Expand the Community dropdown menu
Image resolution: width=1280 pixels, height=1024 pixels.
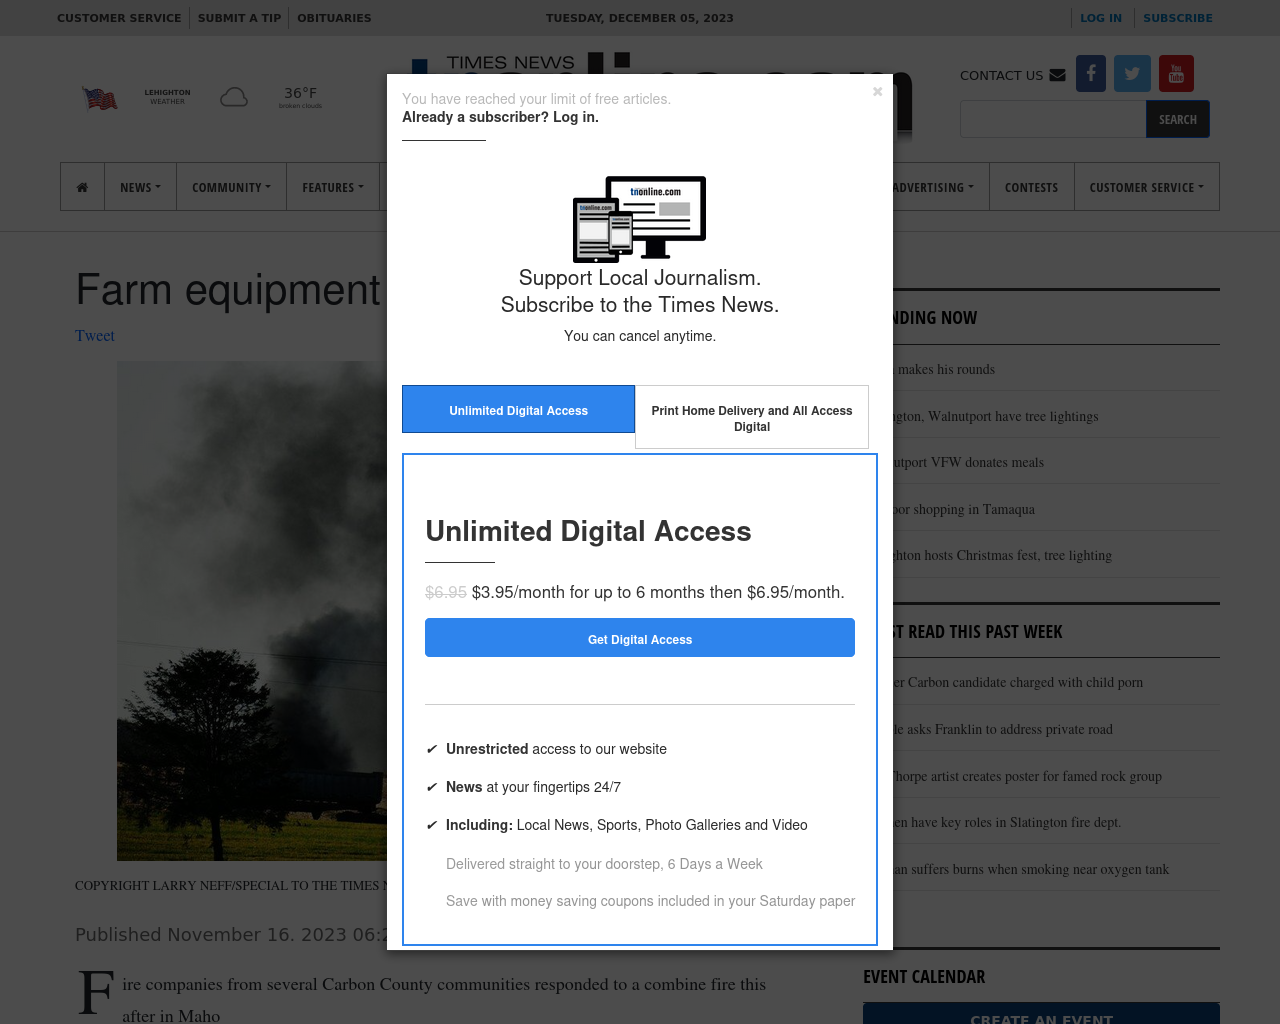pyautogui.click(x=231, y=187)
